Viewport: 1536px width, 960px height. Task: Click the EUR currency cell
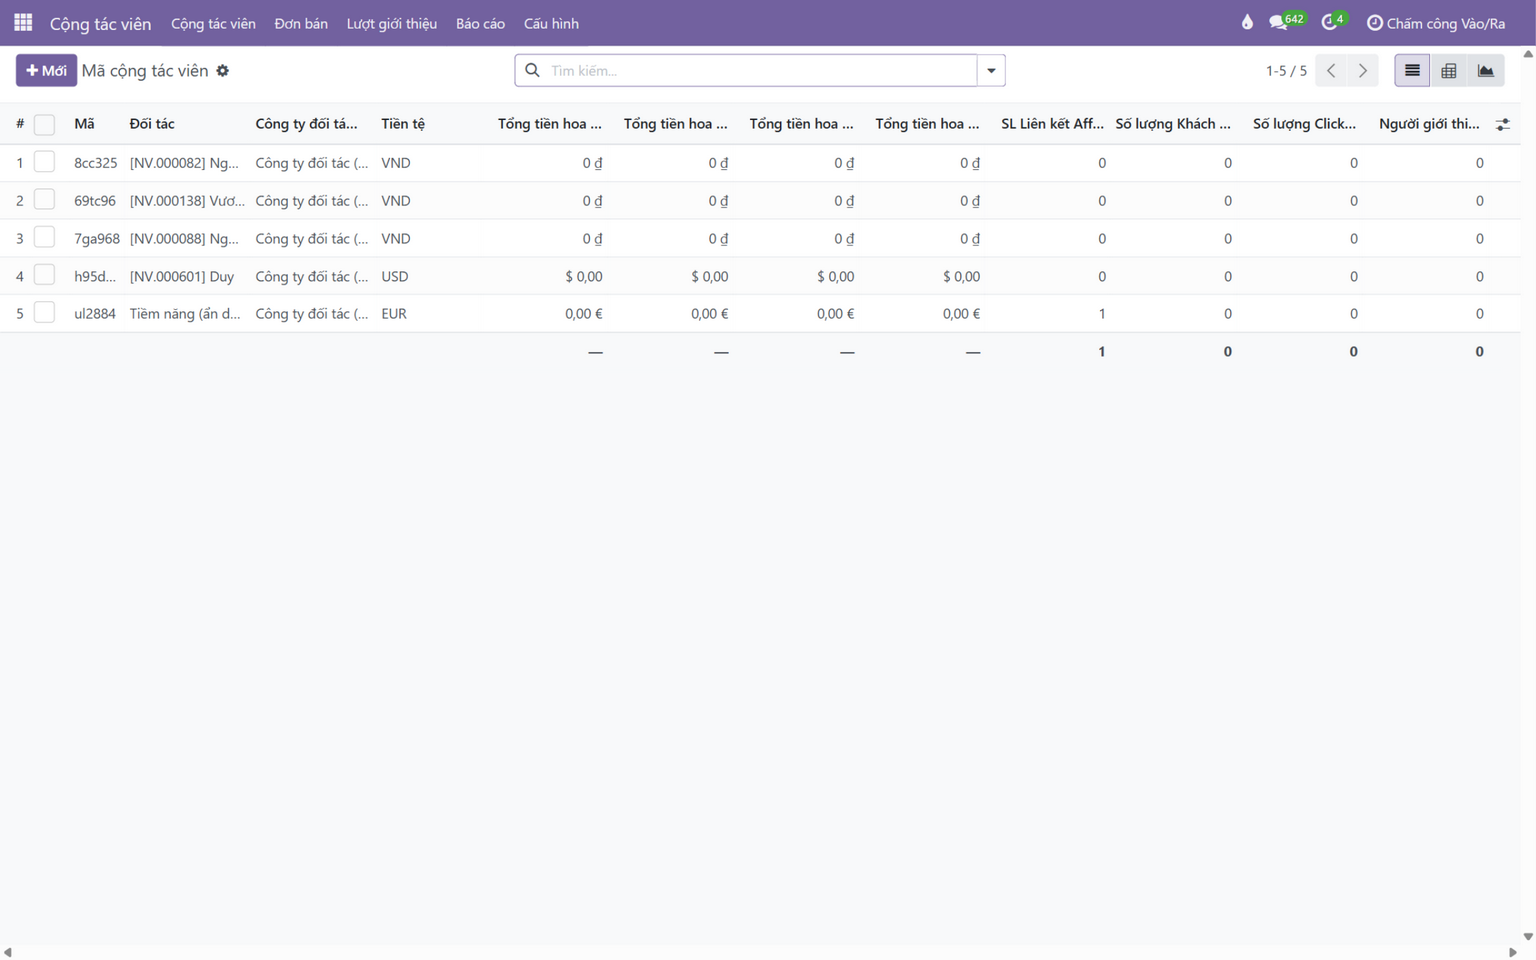[x=394, y=313]
